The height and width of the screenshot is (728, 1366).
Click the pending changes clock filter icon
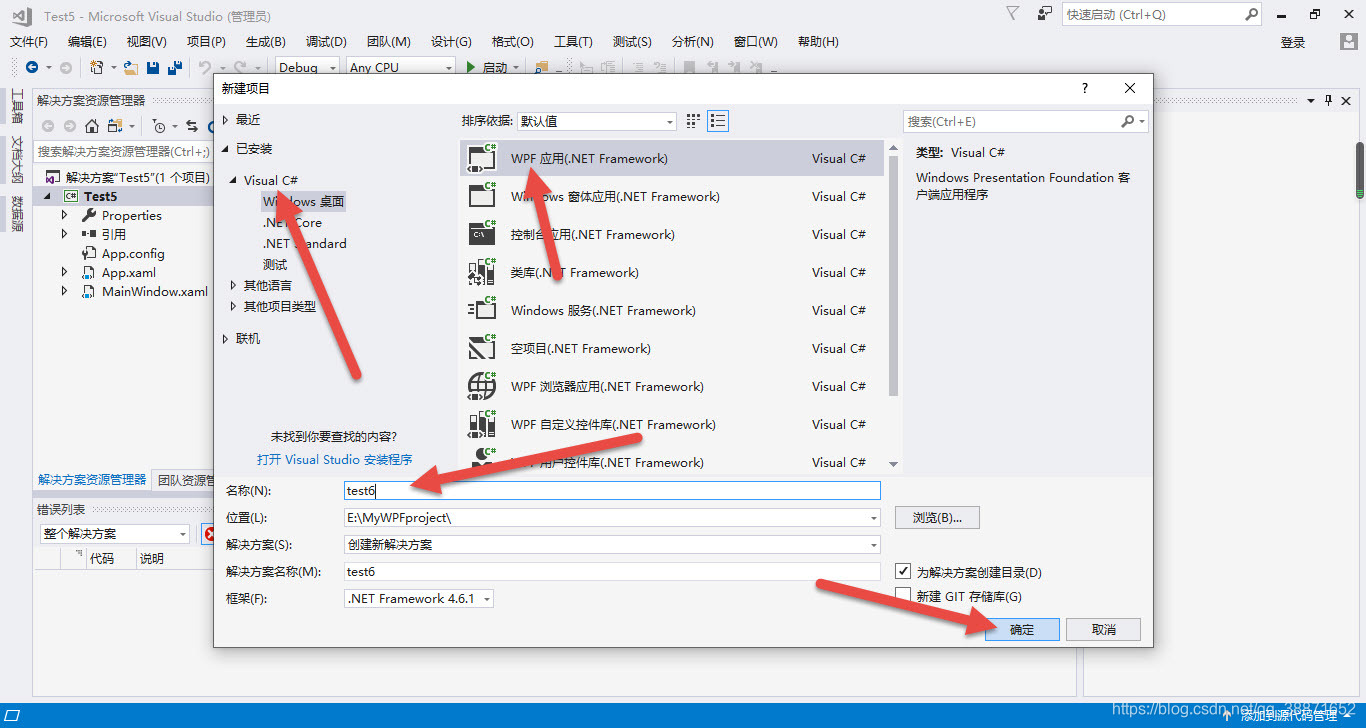point(159,126)
